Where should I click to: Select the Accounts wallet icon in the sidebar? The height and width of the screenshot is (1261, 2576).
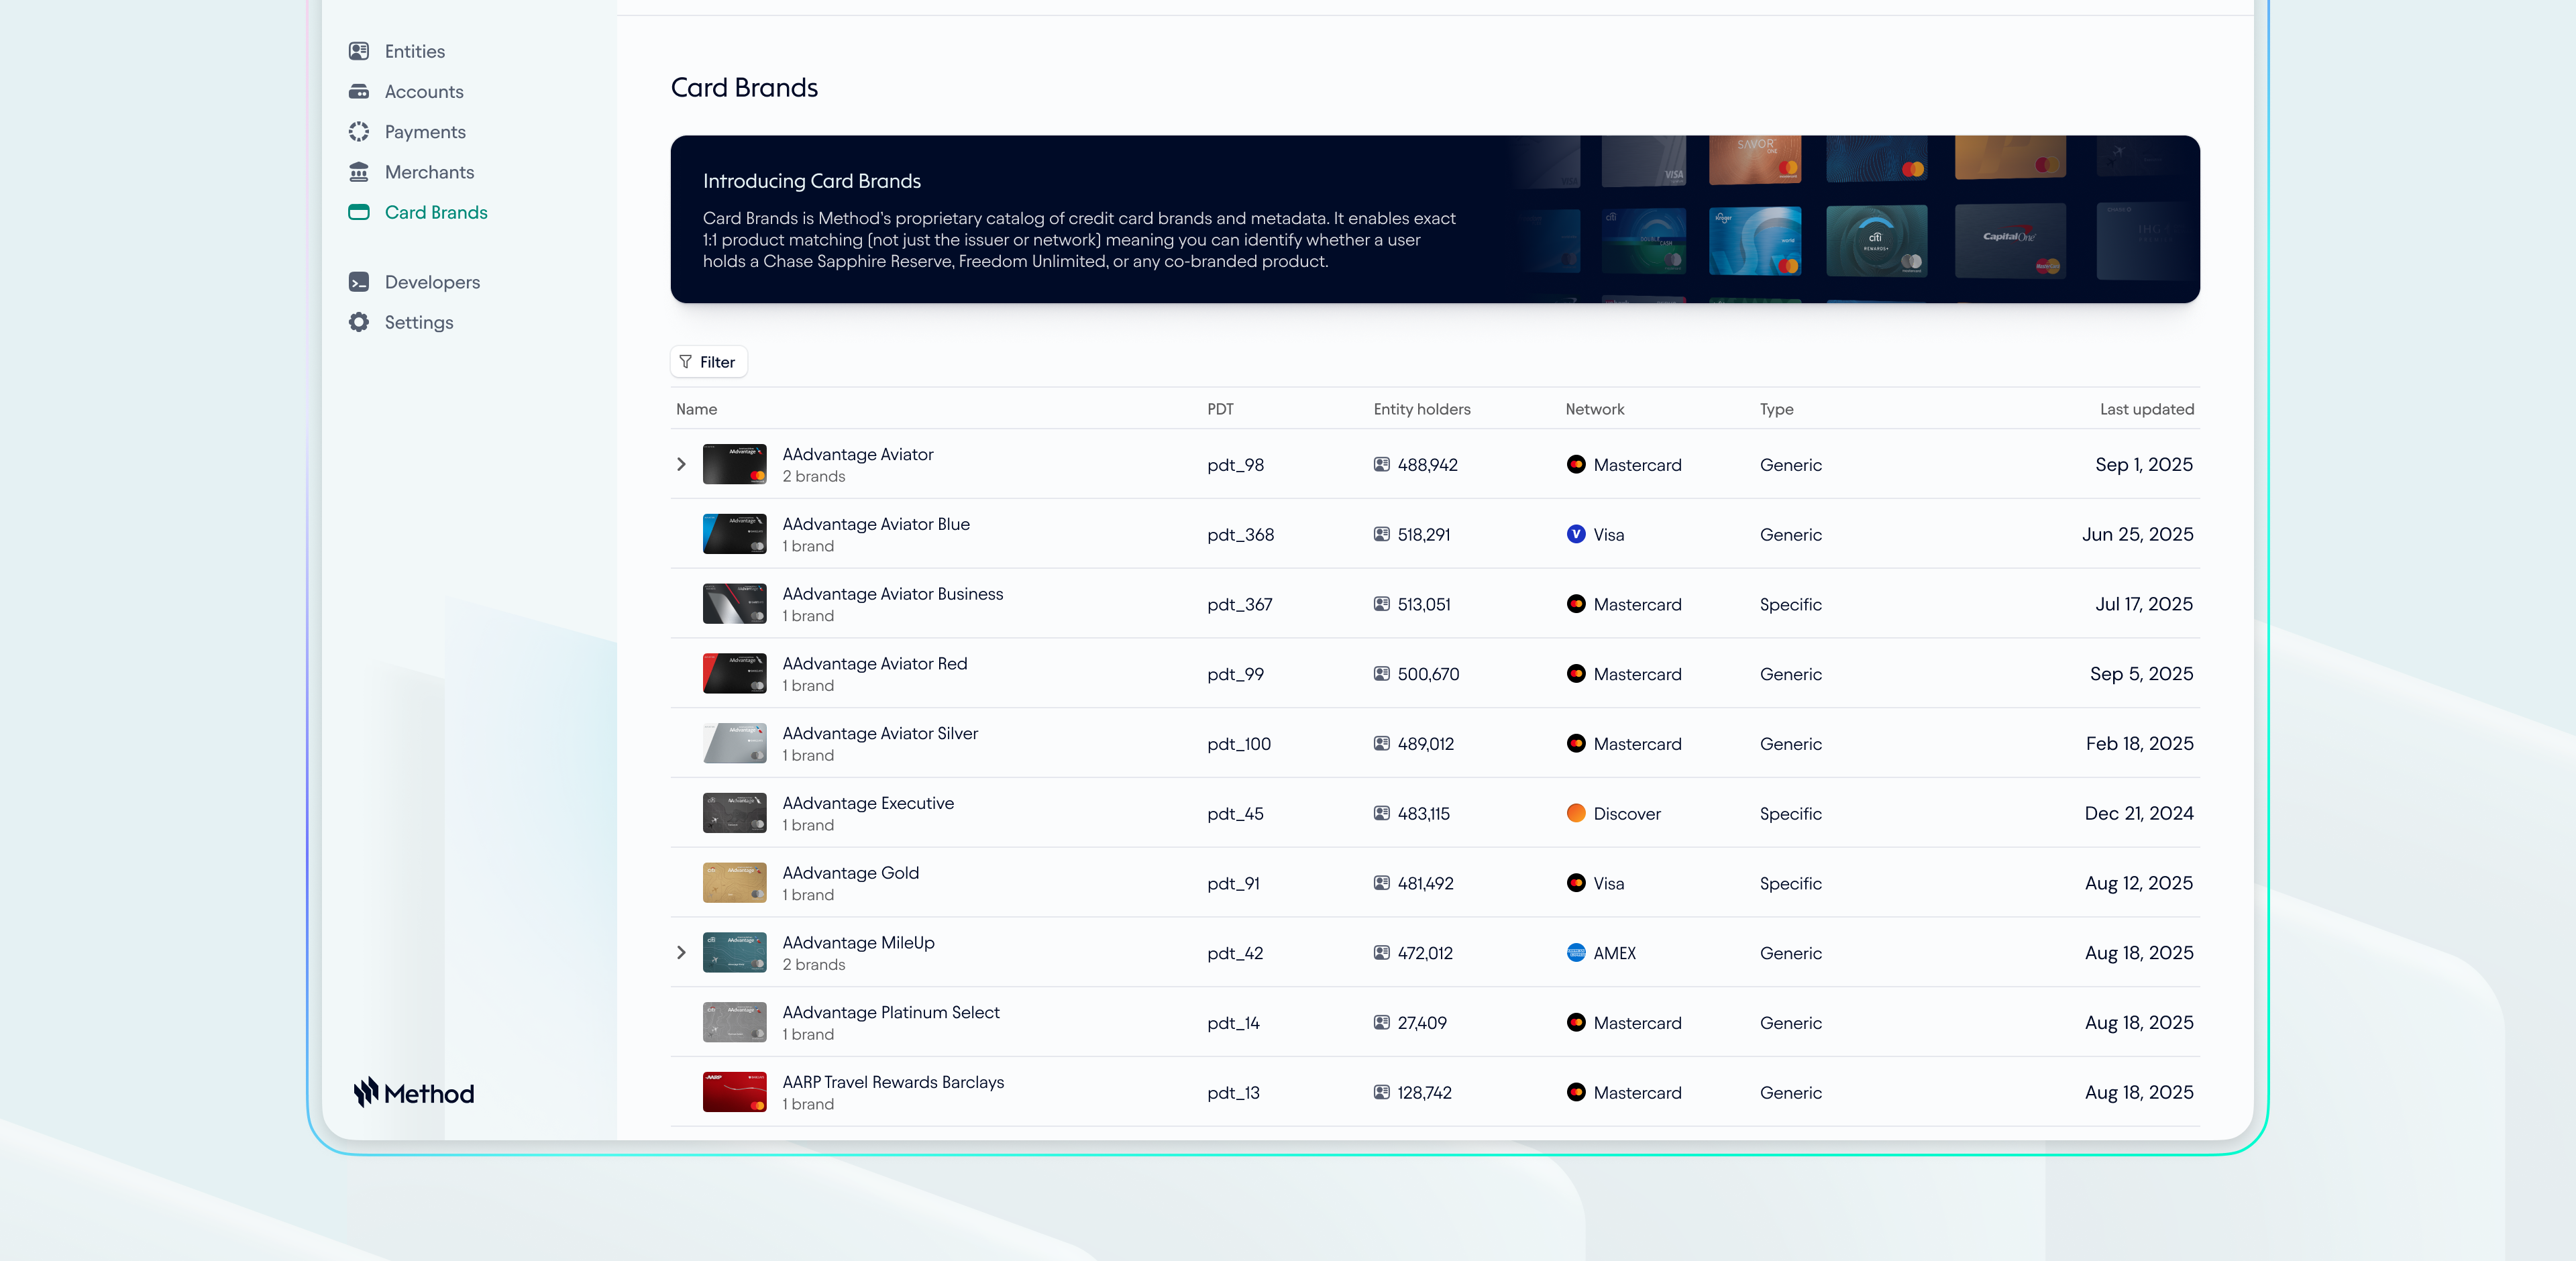[359, 91]
